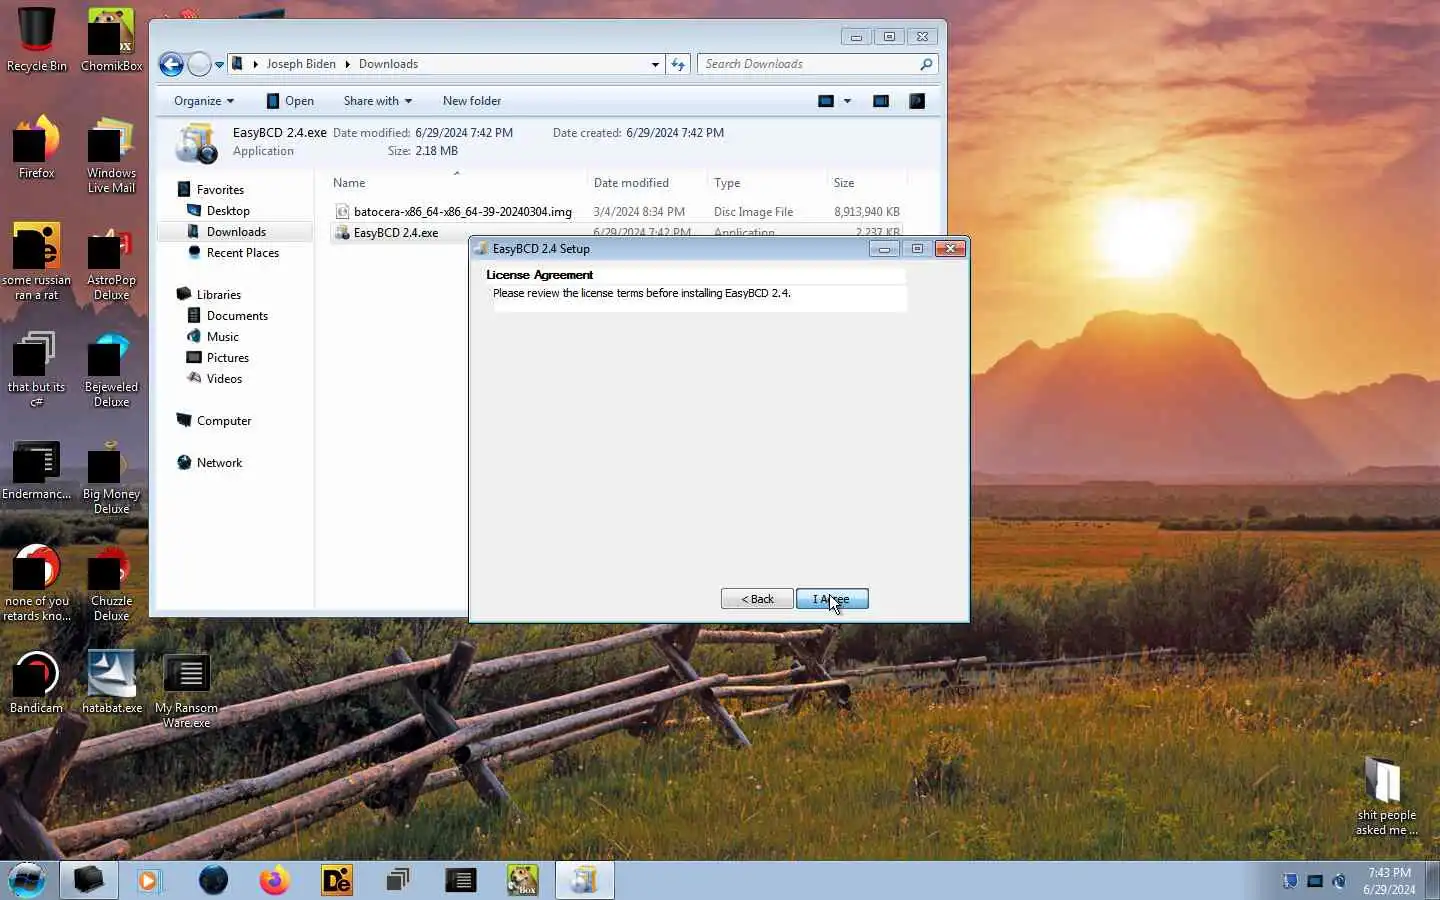Click into the Search Downloads field
Screen dimensions: 1440x900
click(808, 64)
